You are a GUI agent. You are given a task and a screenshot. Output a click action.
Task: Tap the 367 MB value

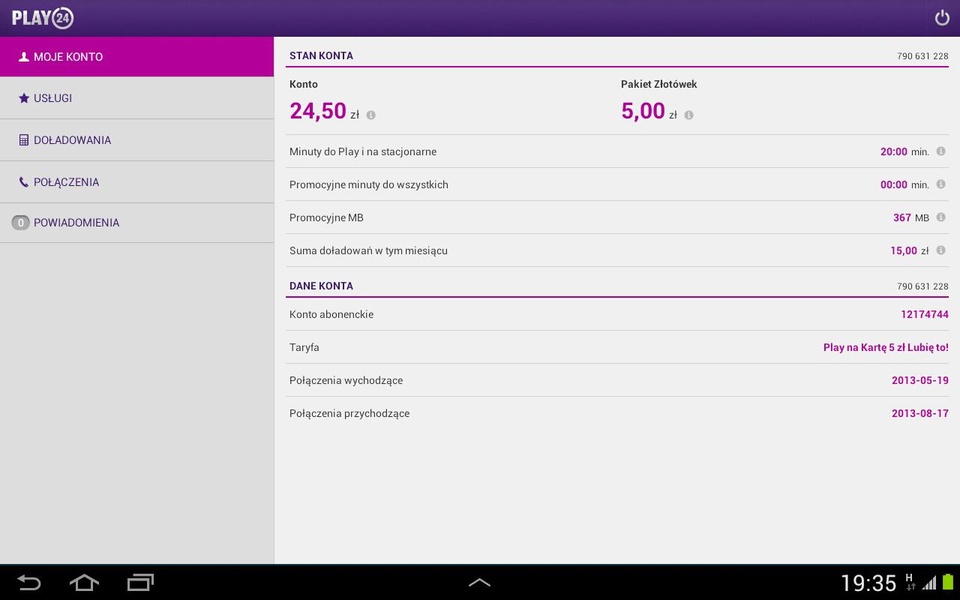[x=902, y=218]
